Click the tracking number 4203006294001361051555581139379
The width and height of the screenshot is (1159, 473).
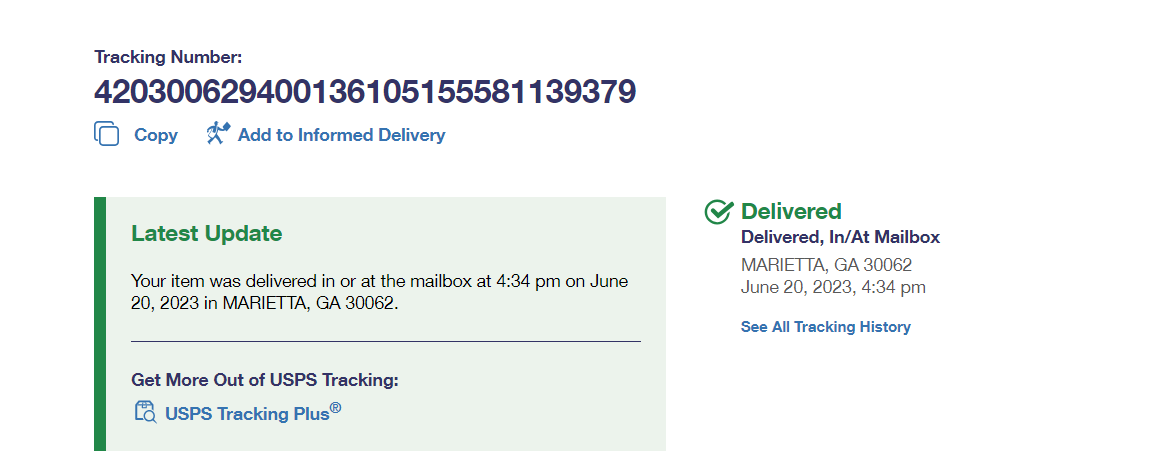coord(365,92)
